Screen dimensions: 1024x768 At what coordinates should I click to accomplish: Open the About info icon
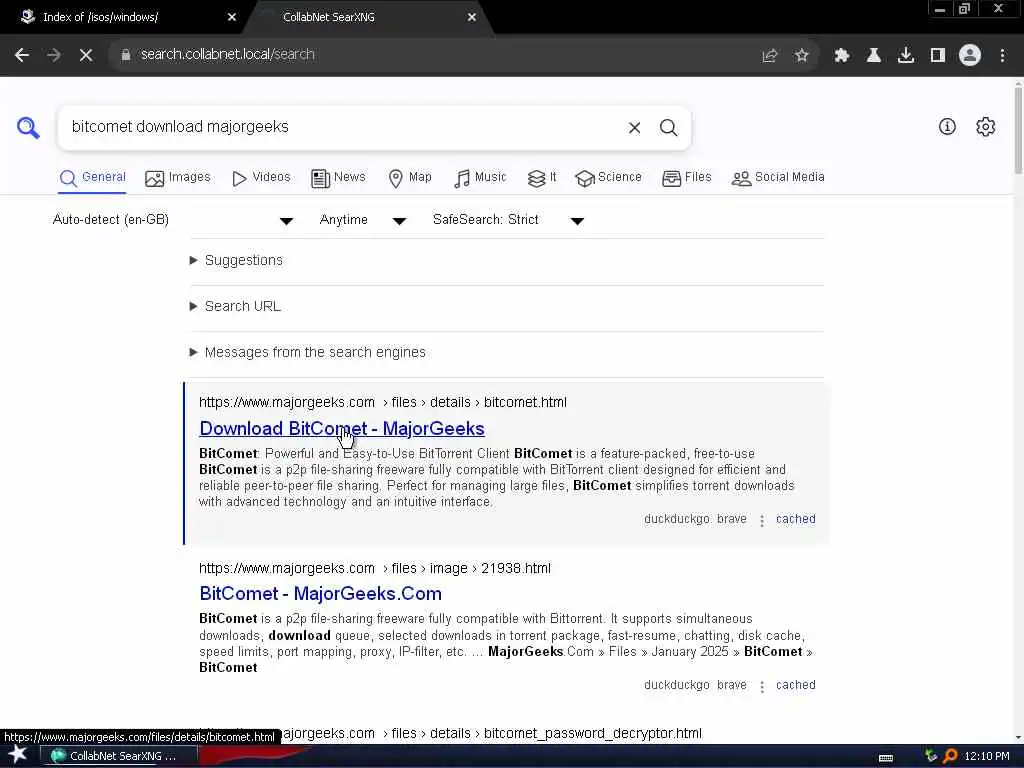point(947,127)
